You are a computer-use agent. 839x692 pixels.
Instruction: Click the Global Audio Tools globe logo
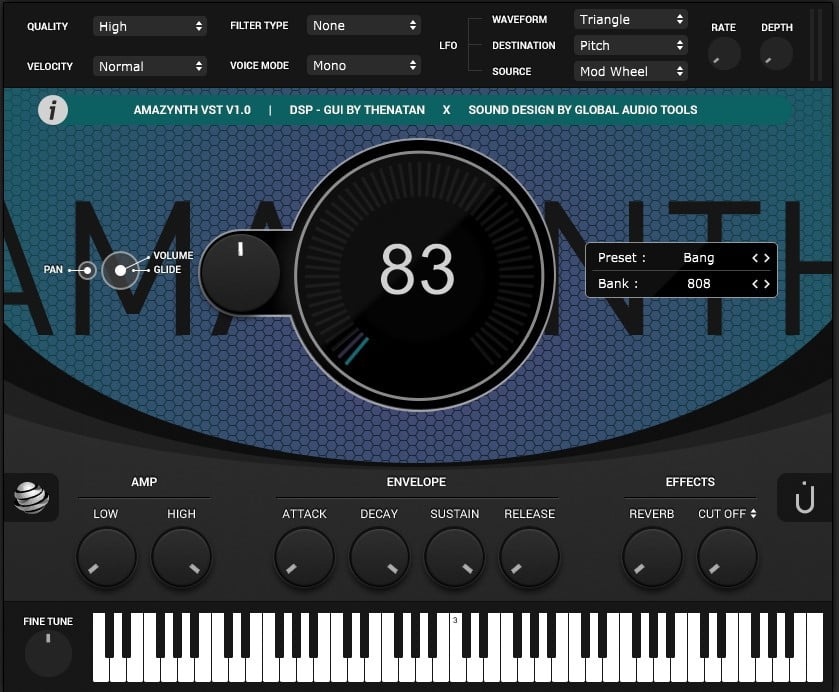pos(31,497)
